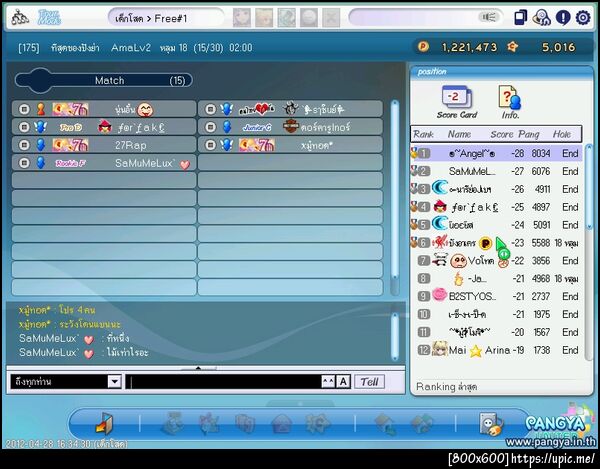Expand the chat log with the up arrow handle
Viewport: 600px width, 469px height.
(198, 368)
